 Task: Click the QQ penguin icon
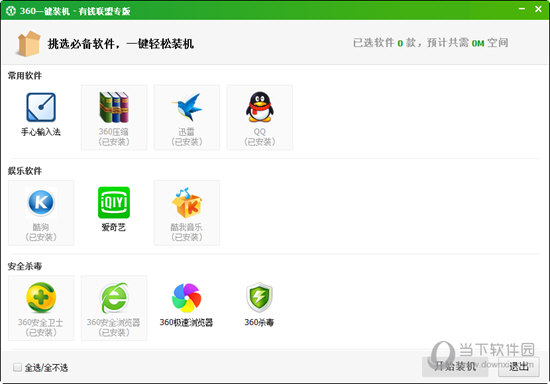click(x=260, y=107)
